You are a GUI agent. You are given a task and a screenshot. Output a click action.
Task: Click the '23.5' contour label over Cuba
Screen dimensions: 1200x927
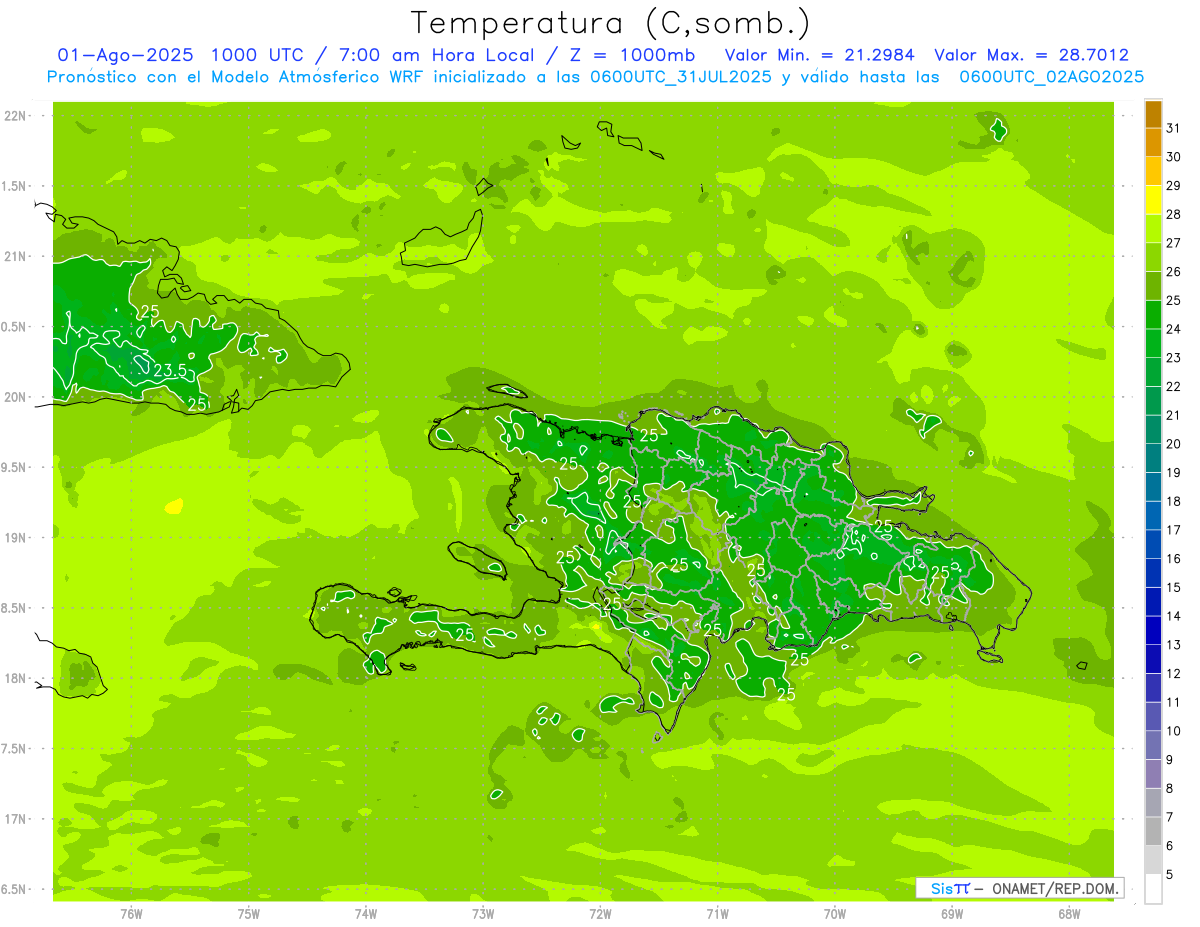coord(170,371)
